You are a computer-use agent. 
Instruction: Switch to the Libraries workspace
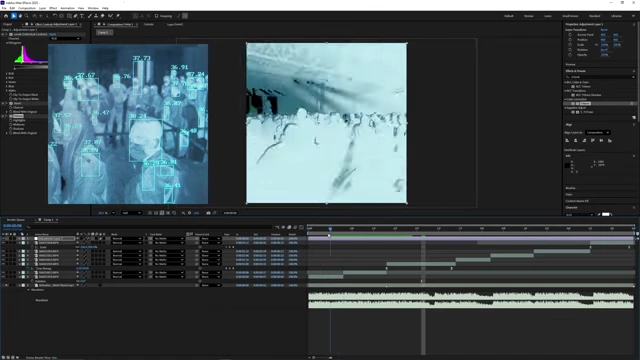(x=616, y=16)
